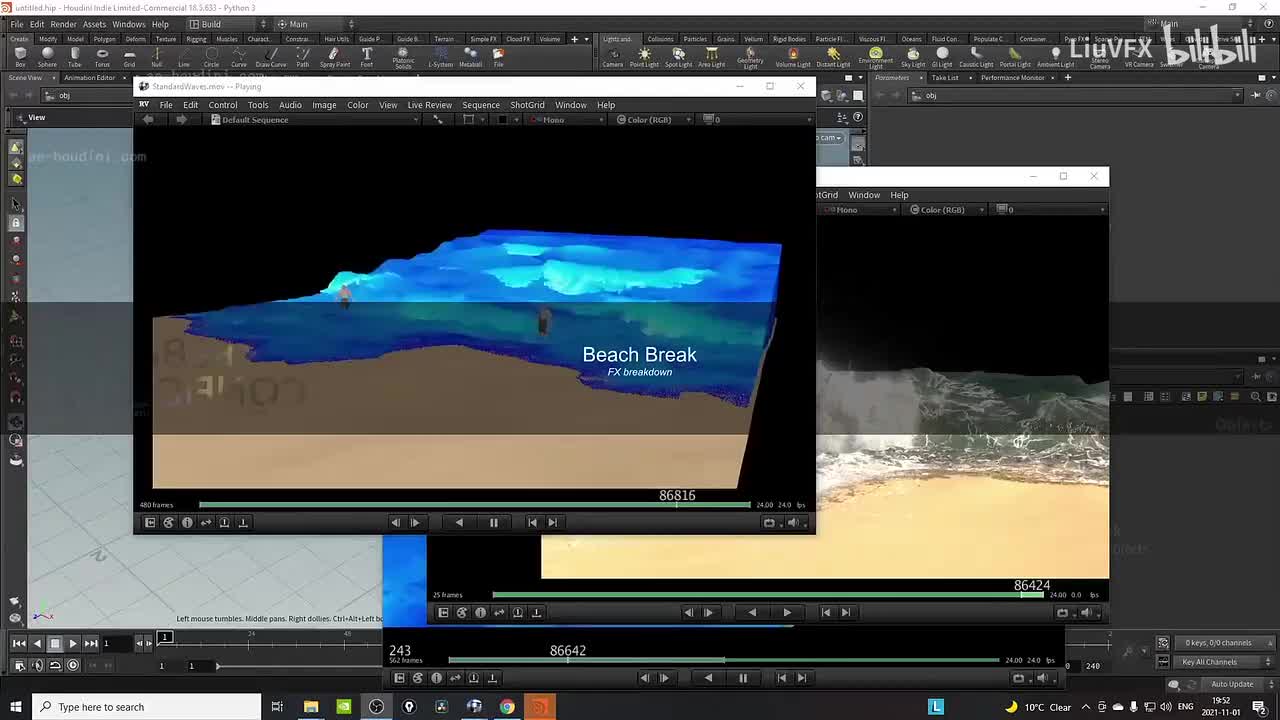This screenshot has height=720, width=1280.
Task: Pause playback in StandardWaves.mov RV window
Action: pos(493,522)
